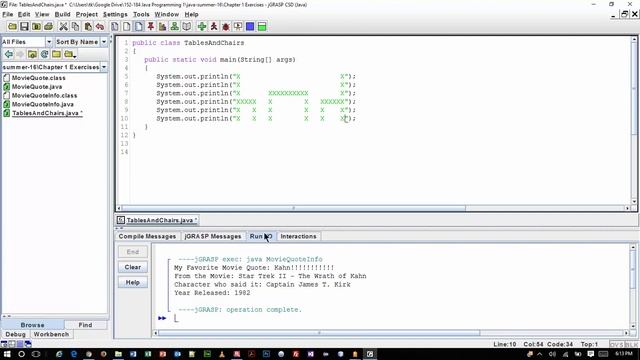Viewport: 640px width, 360px height.
Task: Click the presentation screen toolbar icon
Action: (238, 27)
